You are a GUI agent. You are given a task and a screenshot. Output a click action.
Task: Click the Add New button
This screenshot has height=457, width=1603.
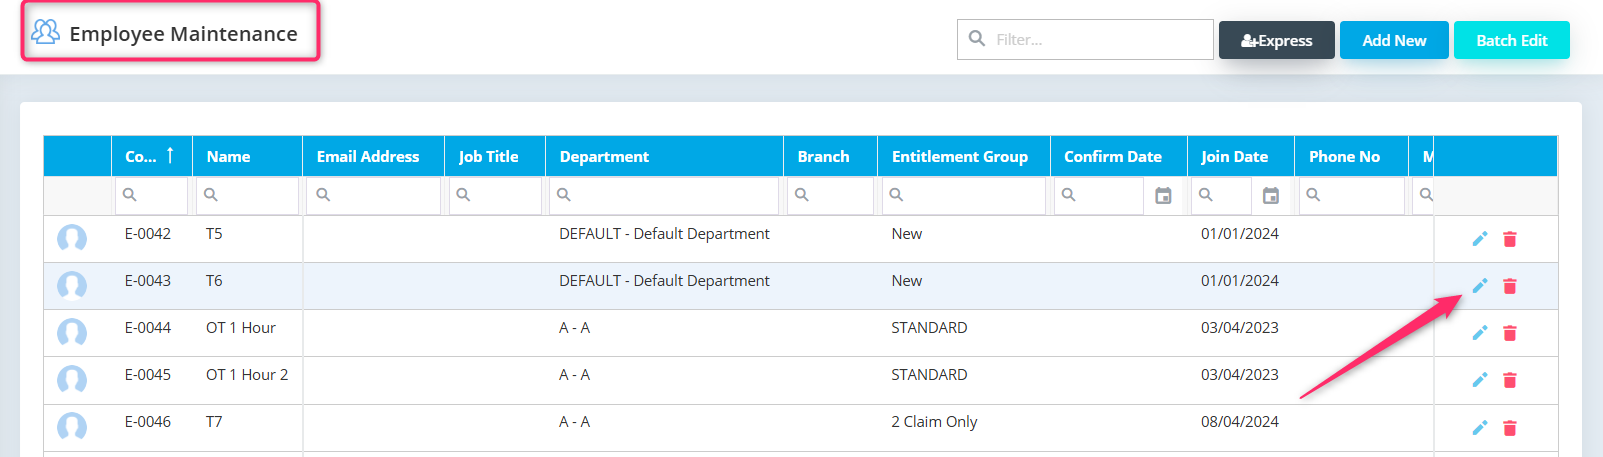click(1394, 40)
